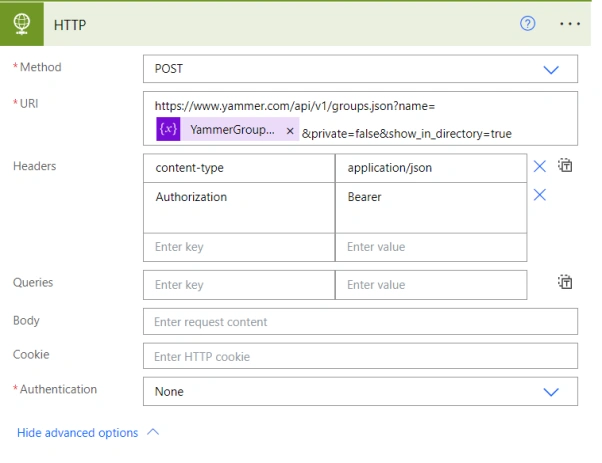Collapse with the Hide advanced options chevron
This screenshot has height=463, width=602.
click(x=153, y=432)
